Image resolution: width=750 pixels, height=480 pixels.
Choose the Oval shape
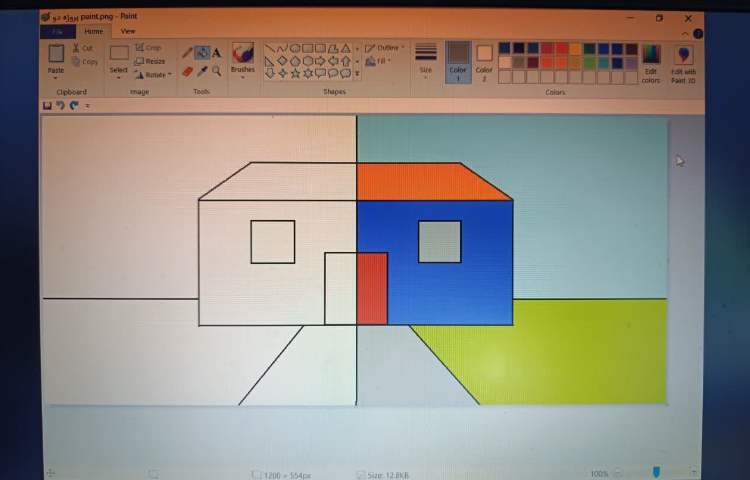click(295, 48)
